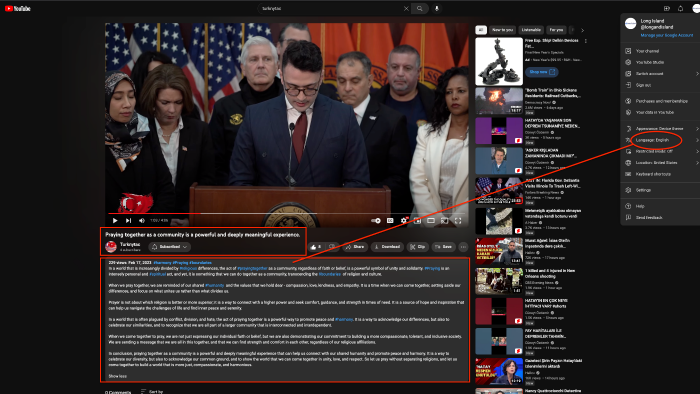Viewport: 700px width, 394px height.
Task: Open ad options three-dot menu
Action: click(x=585, y=41)
